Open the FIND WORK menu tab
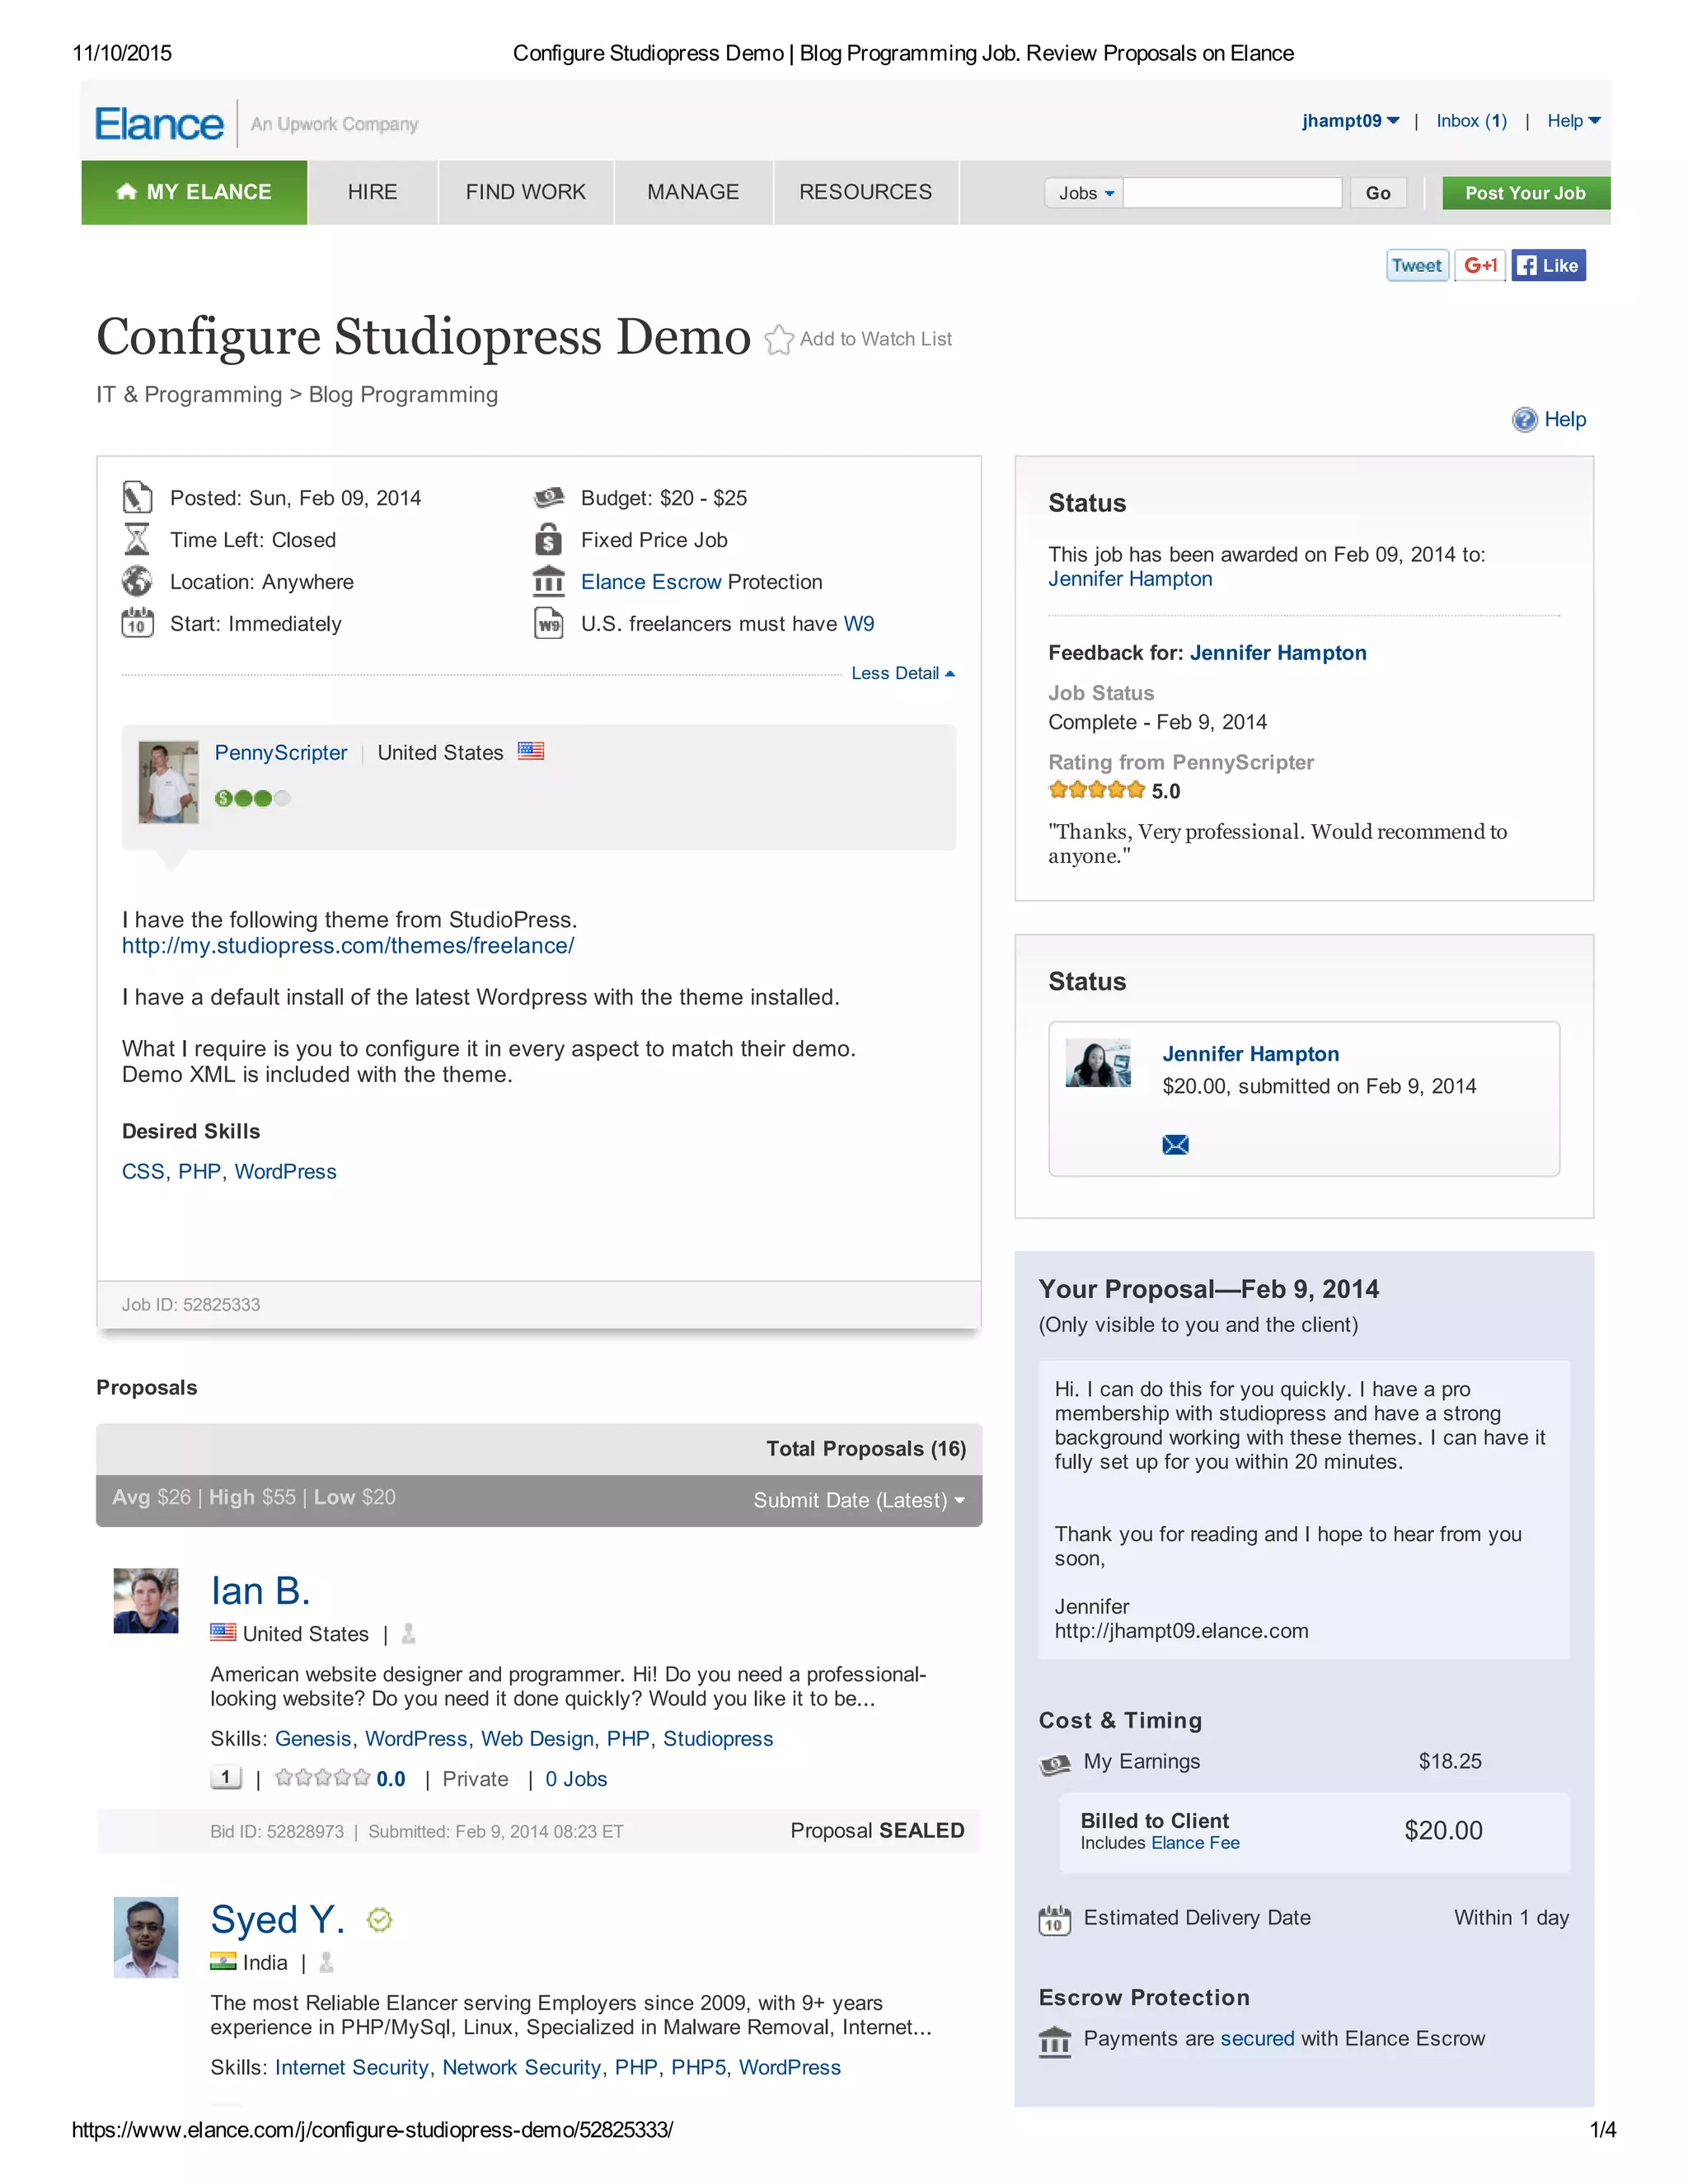 point(525,192)
